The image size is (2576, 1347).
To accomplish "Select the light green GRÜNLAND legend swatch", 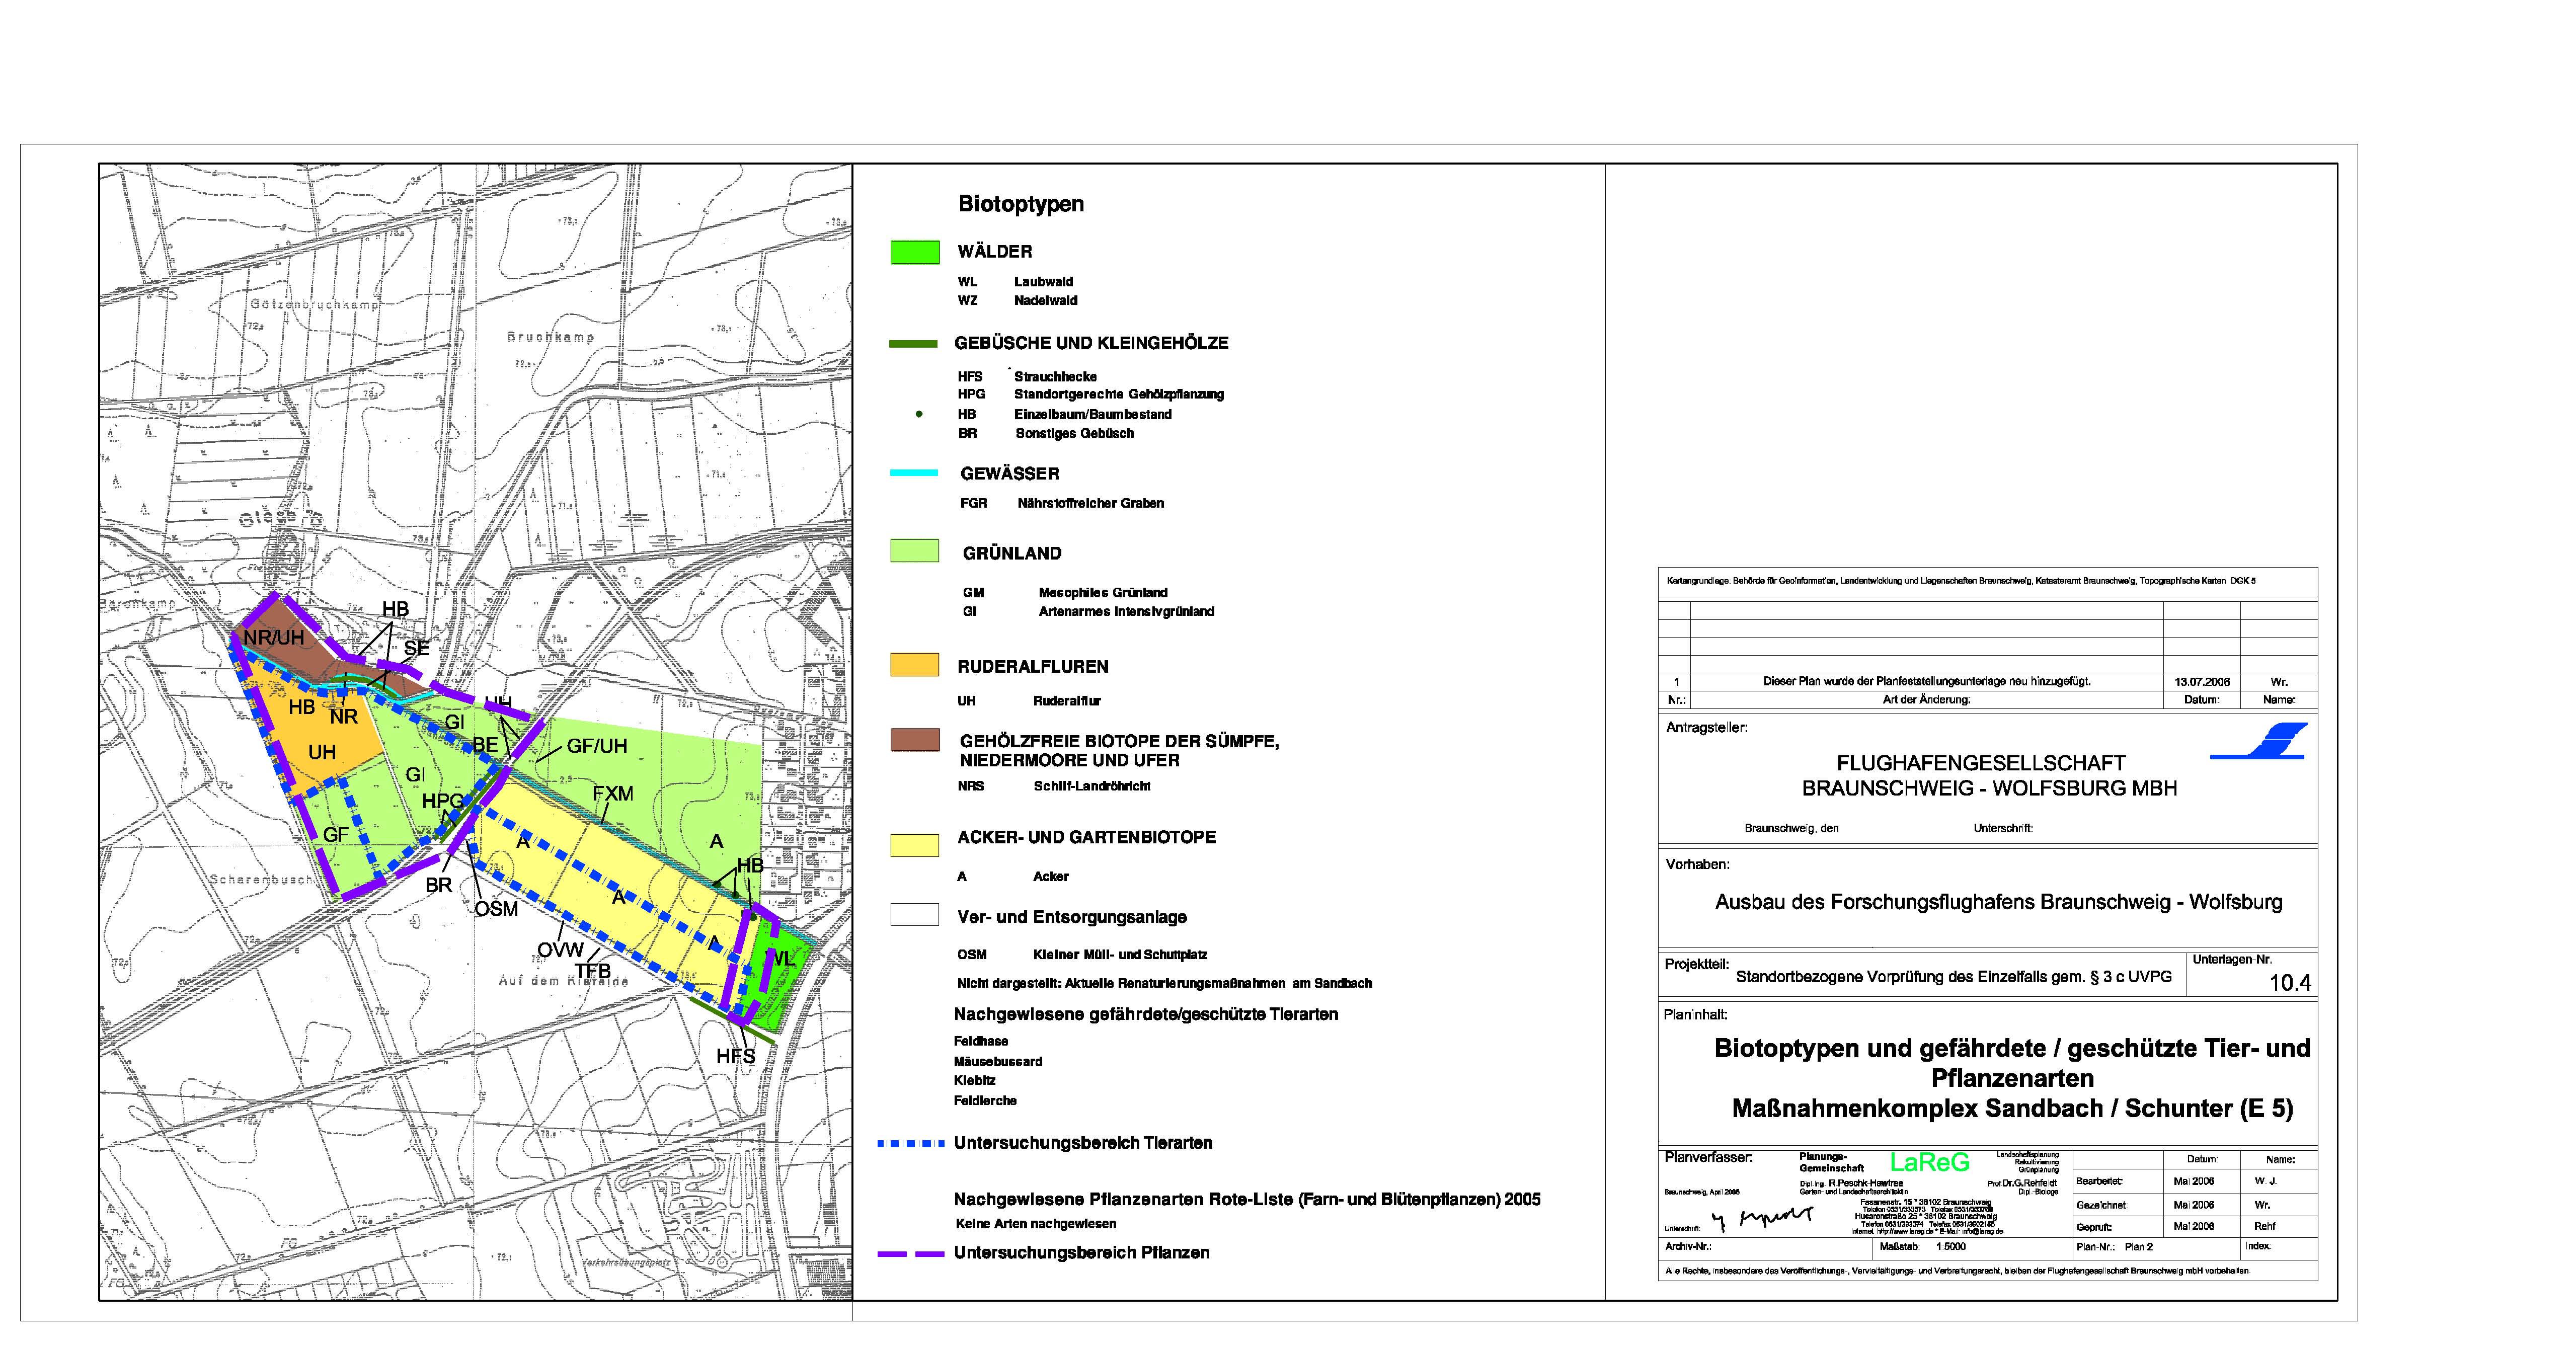I will (915, 551).
